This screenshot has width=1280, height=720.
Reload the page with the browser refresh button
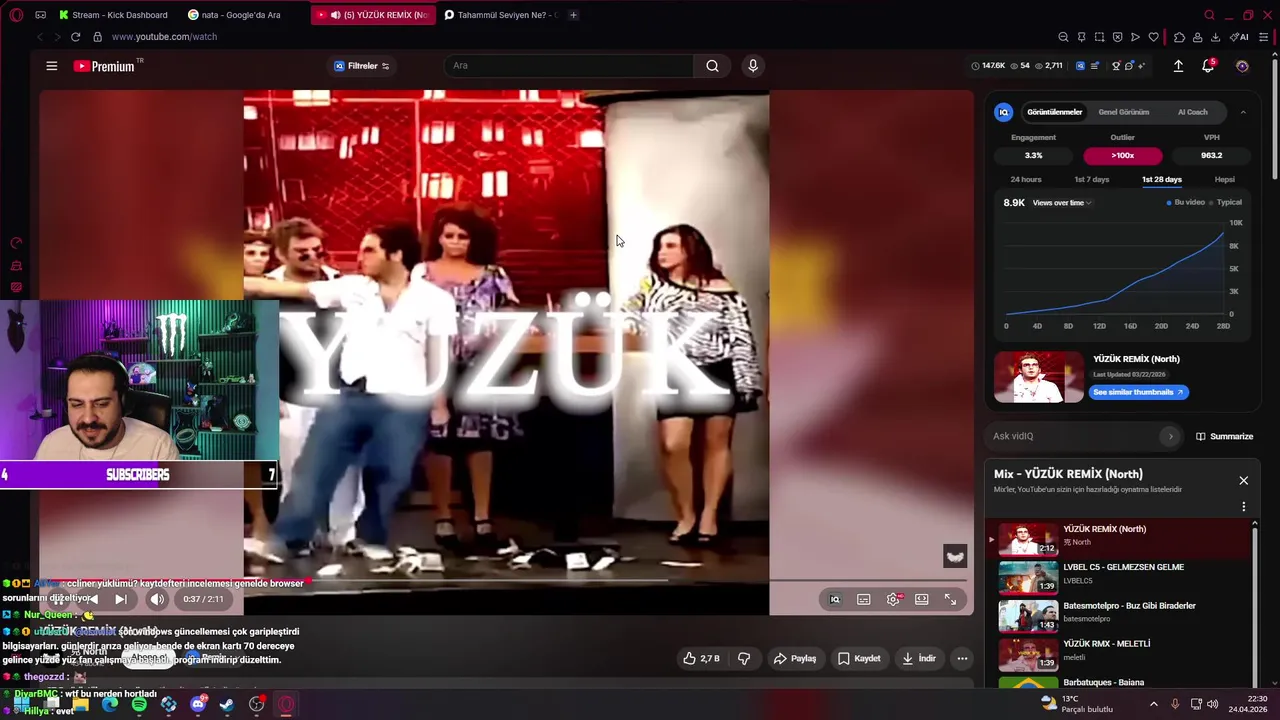[x=75, y=37]
